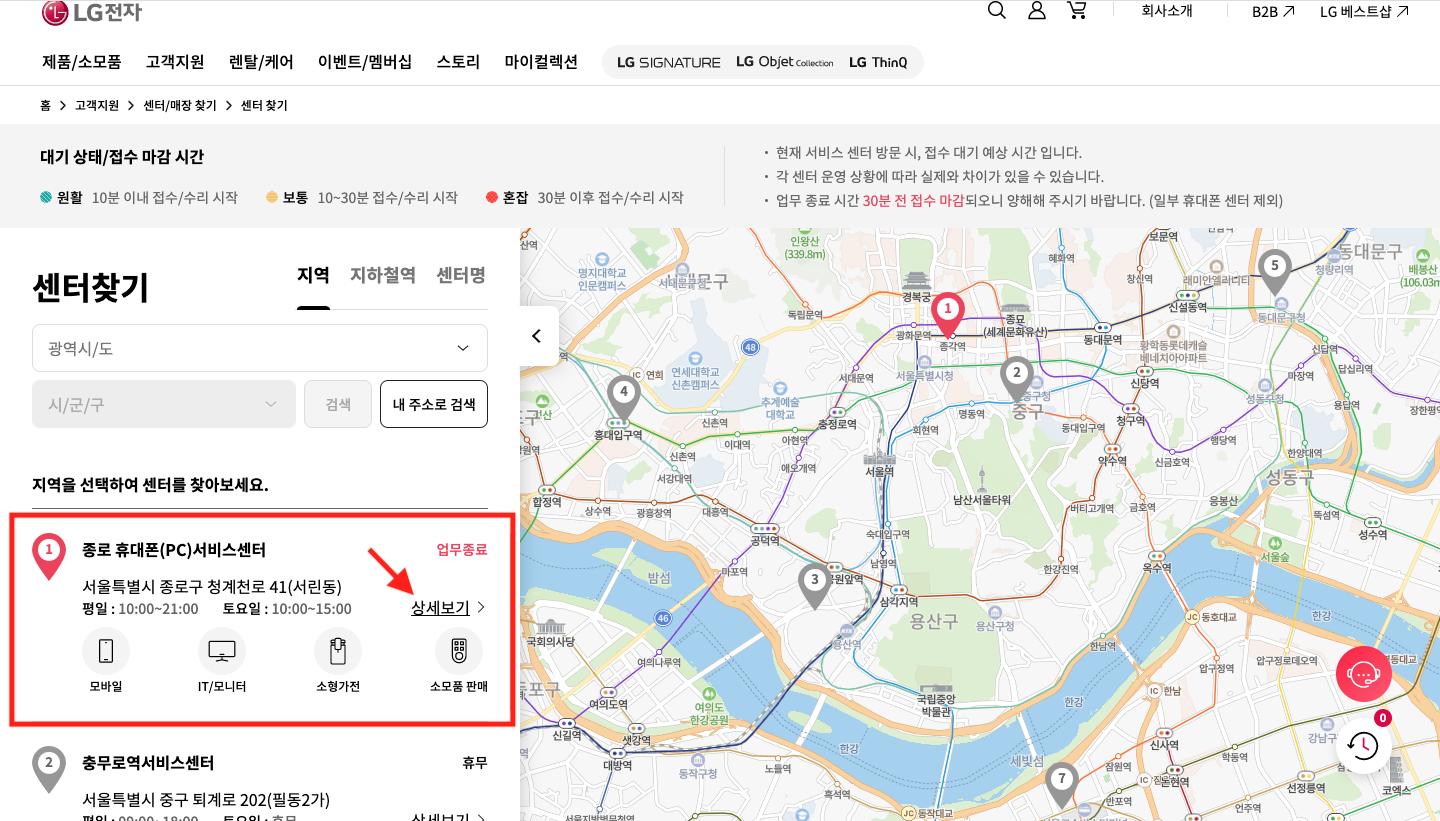
Task: Click map marker number 3
Action: (x=814, y=578)
